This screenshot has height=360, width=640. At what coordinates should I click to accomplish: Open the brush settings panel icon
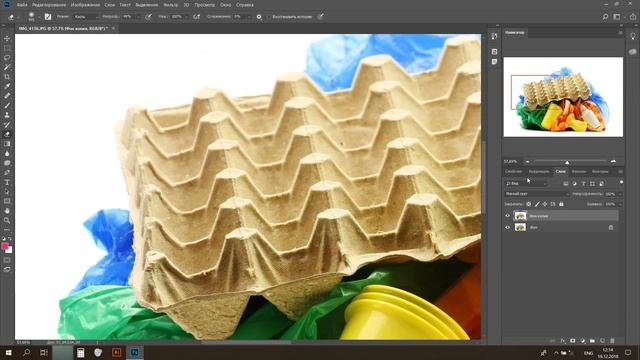[48, 17]
